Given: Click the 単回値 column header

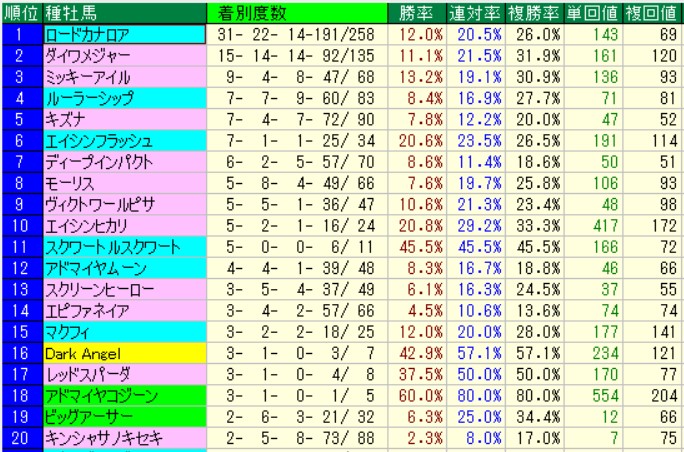Looking at the screenshot, I should pos(593,13).
